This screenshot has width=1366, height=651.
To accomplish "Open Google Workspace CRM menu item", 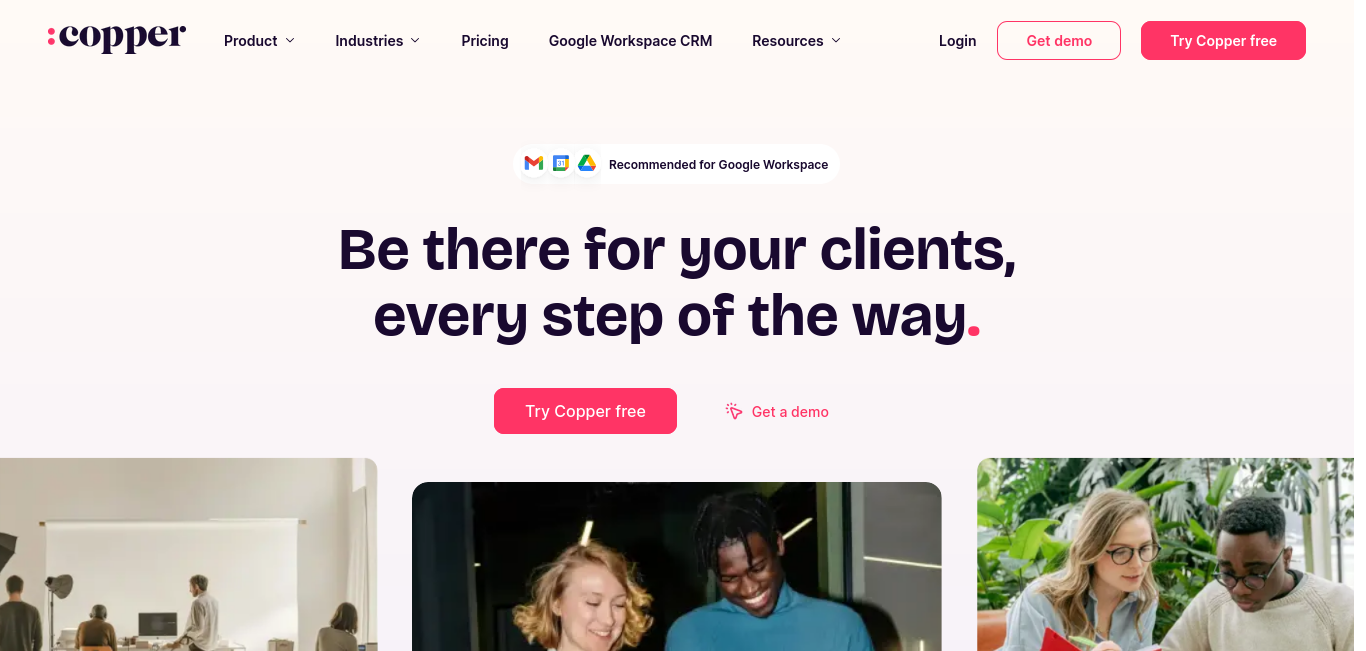I will 630,41.
